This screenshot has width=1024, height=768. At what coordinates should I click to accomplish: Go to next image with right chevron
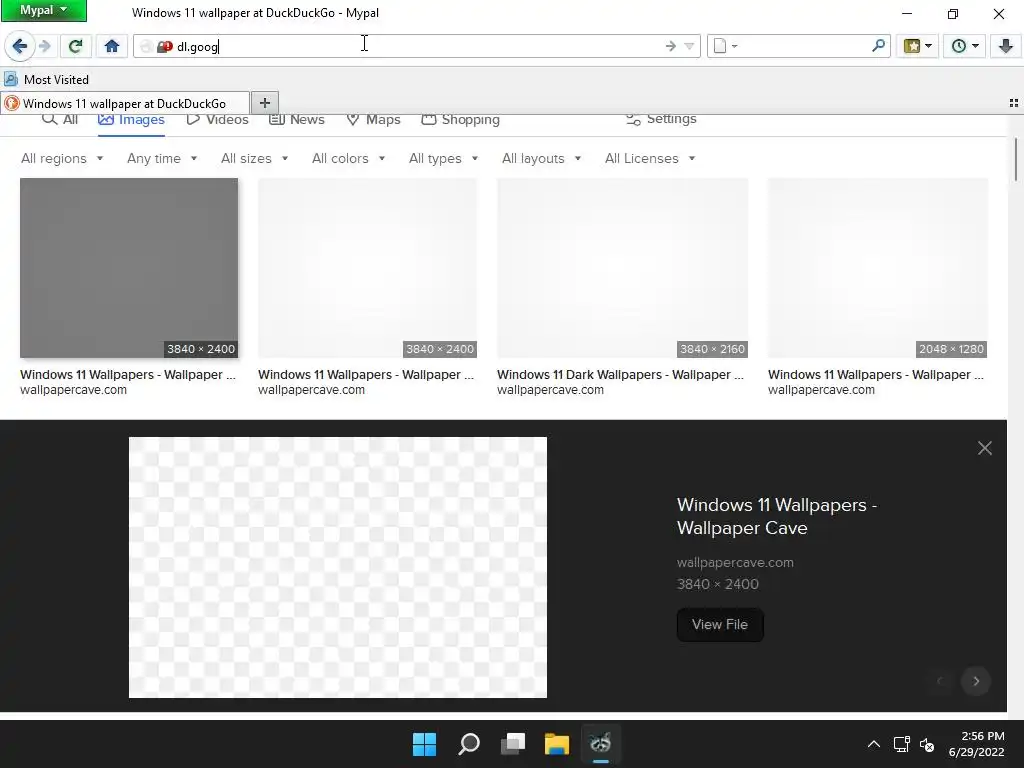(976, 681)
